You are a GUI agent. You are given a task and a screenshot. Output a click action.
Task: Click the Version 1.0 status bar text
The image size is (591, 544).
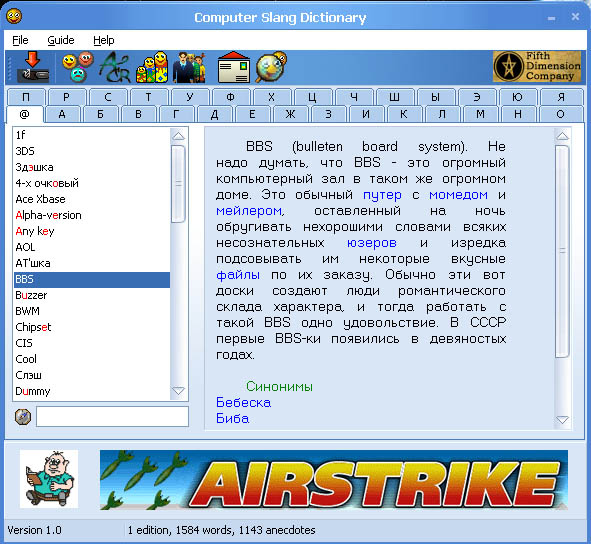click(x=34, y=530)
